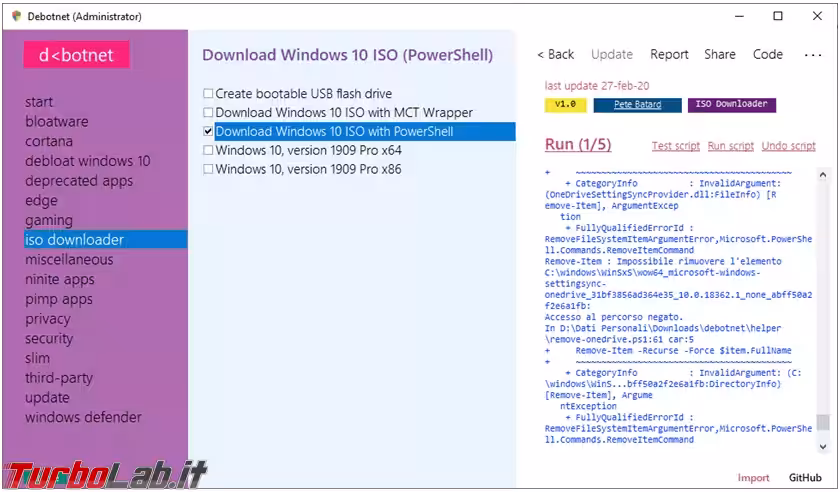Enable Download Windows 10 ISO with MCT Wrapper
This screenshot has height=492, width=840.
click(x=208, y=113)
